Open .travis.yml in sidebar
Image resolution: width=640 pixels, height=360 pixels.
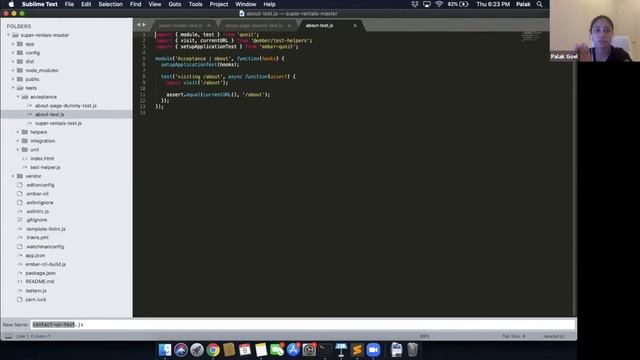37,238
